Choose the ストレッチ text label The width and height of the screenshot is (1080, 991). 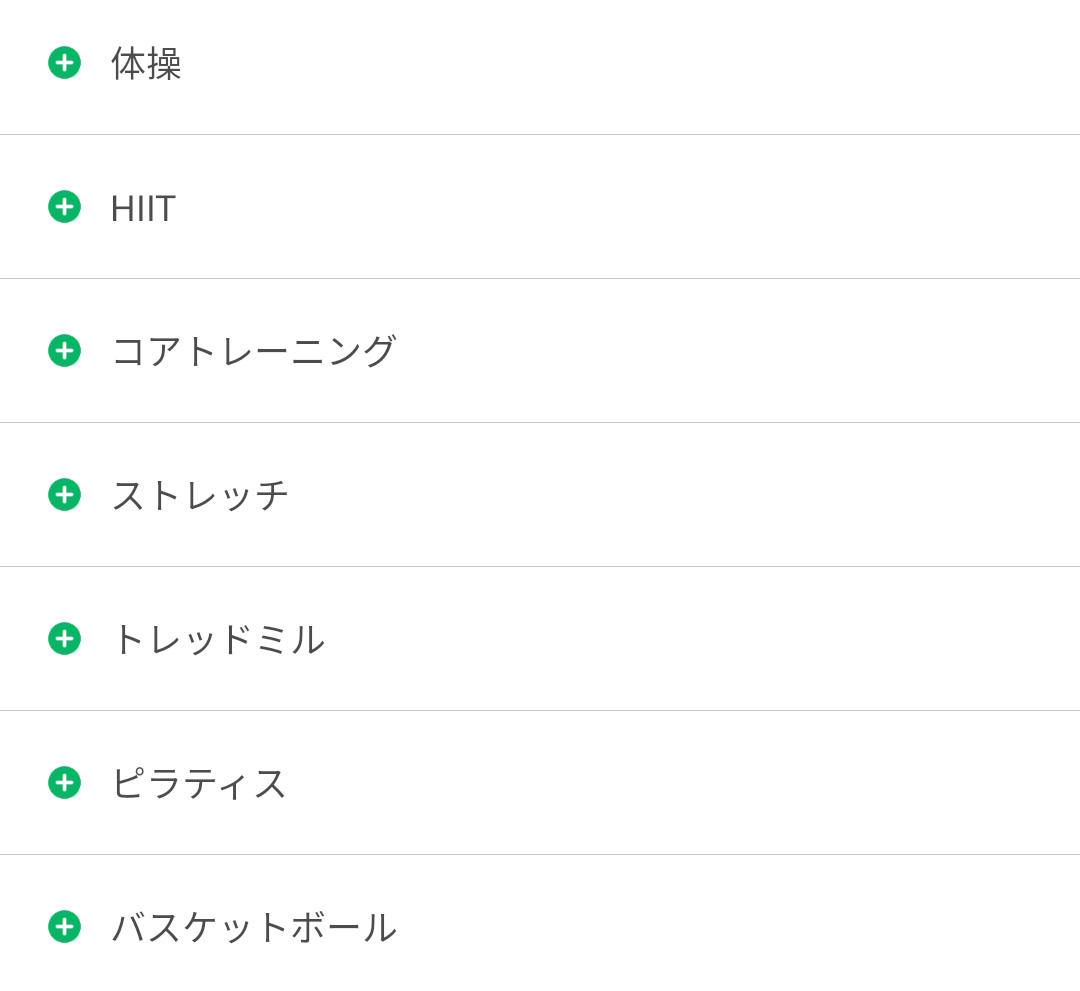click(200, 495)
